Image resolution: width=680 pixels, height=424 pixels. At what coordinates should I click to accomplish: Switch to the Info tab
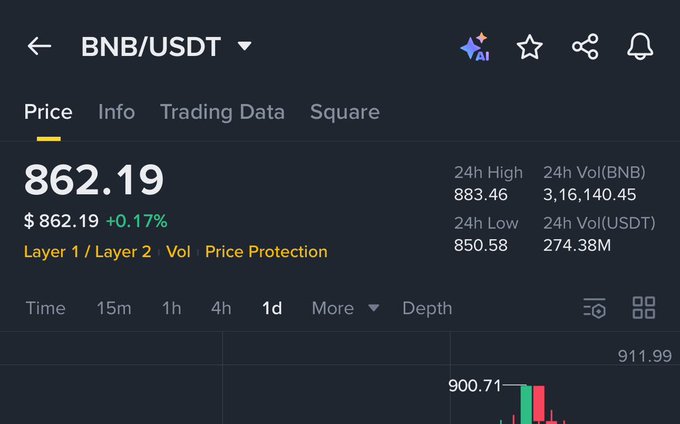tap(116, 112)
